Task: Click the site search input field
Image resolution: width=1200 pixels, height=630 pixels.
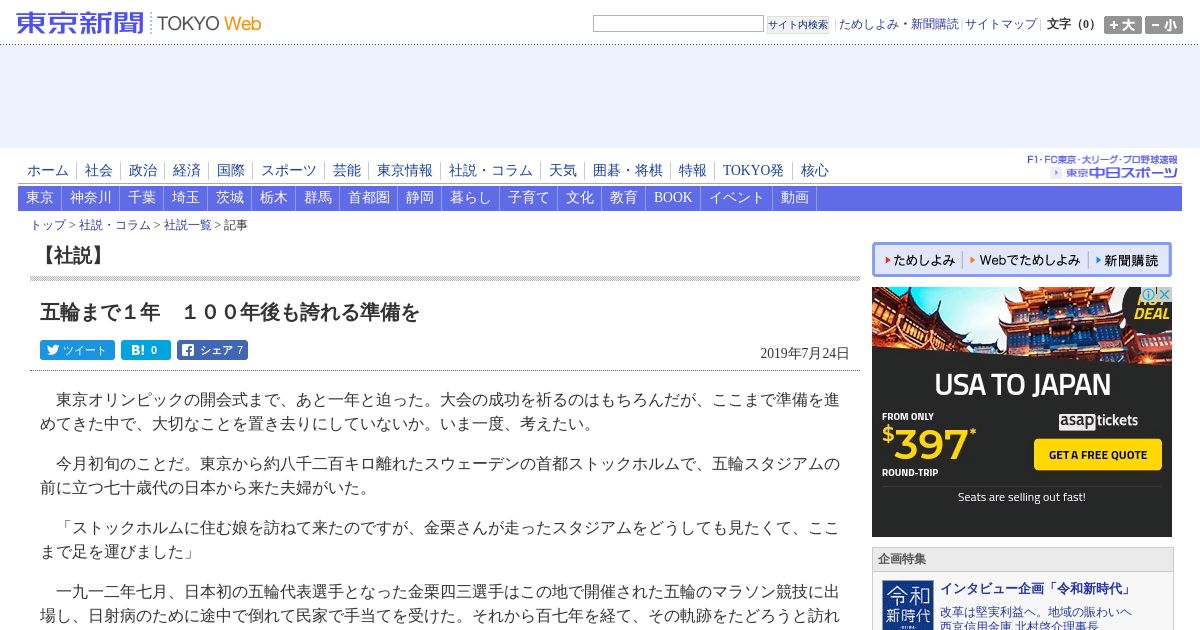Action: click(x=678, y=24)
